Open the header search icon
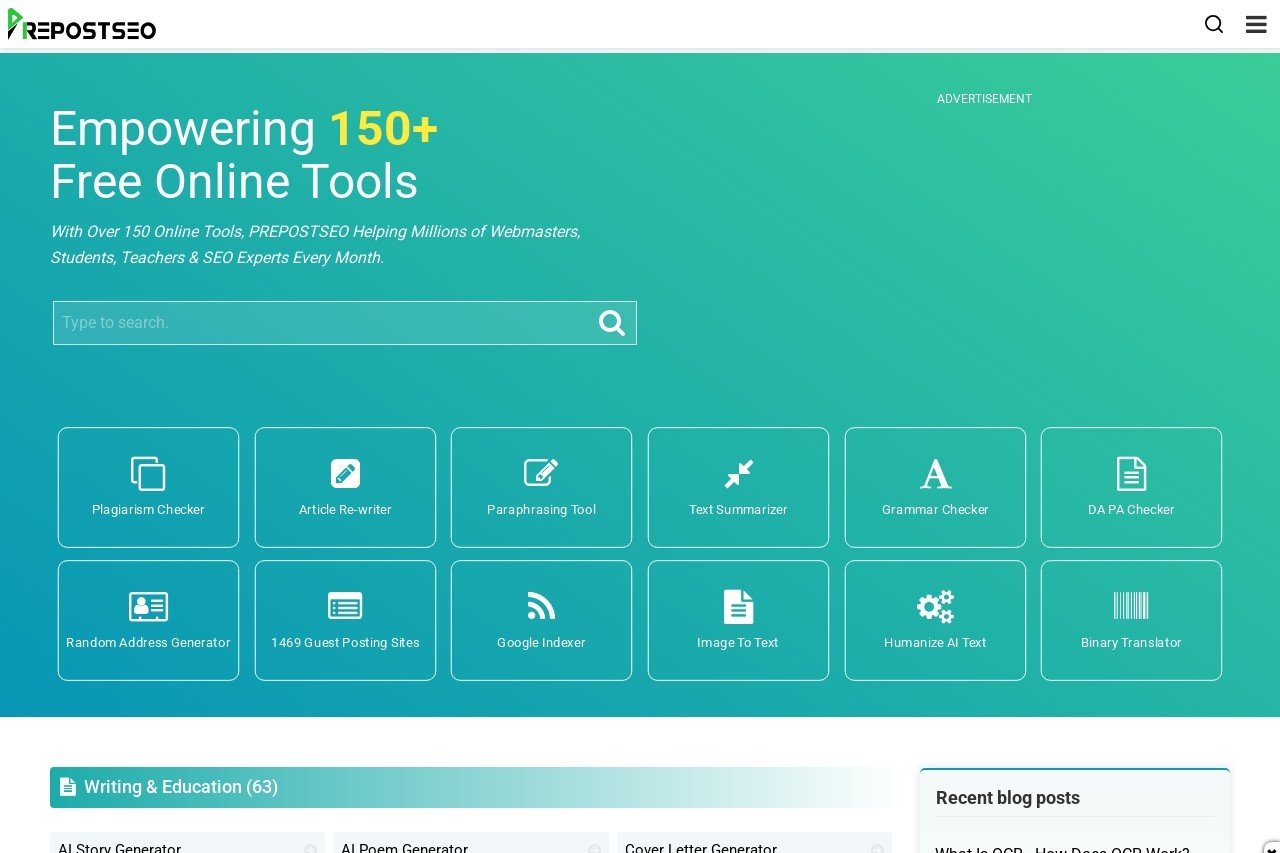Screen dimensions: 1280x853 tap(1214, 24)
